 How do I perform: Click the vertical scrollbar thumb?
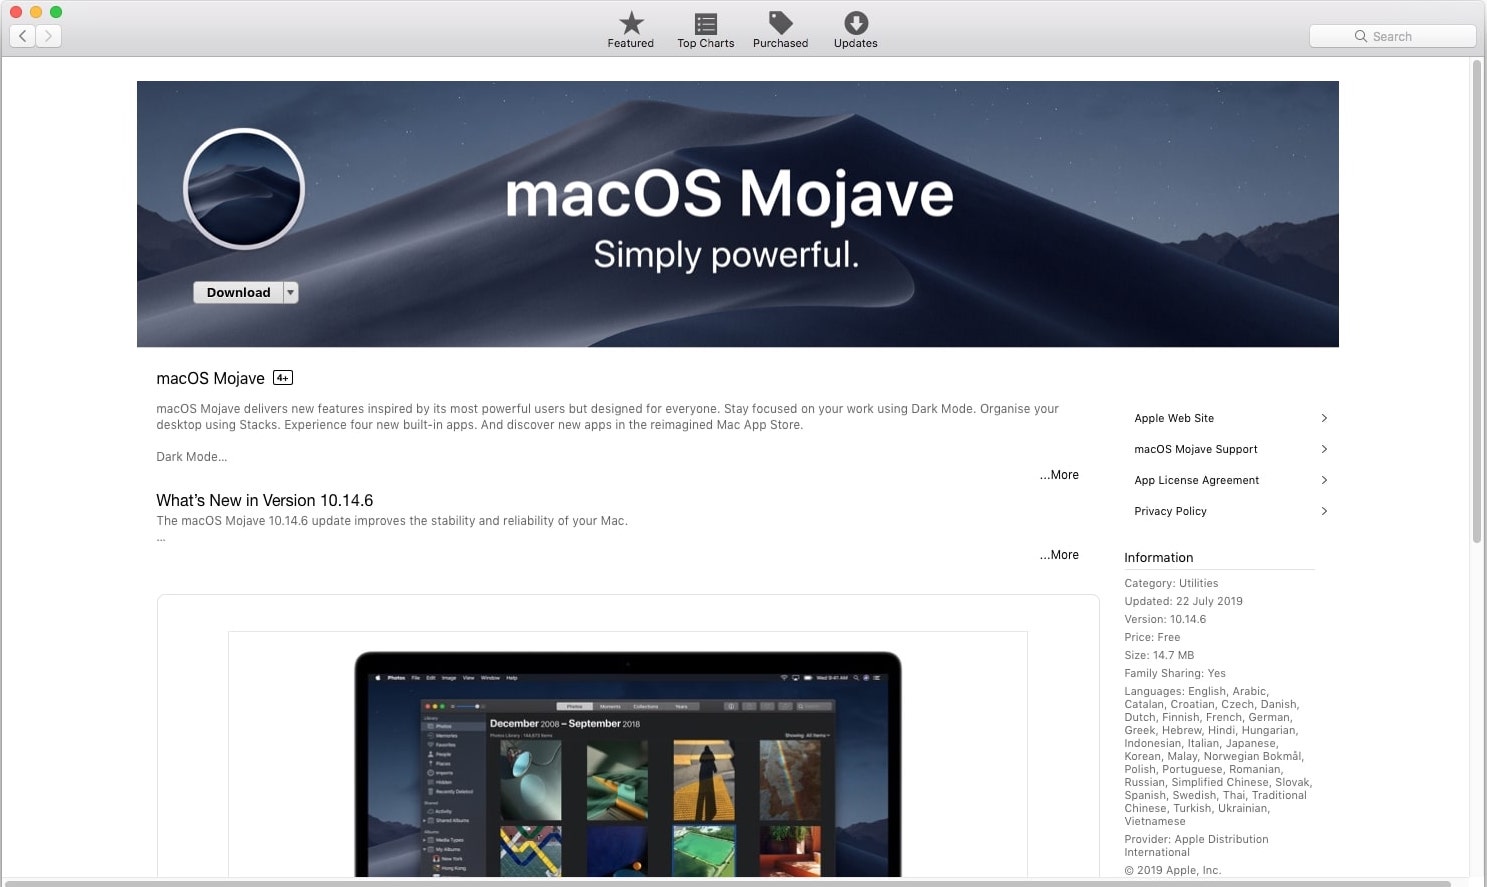pos(1476,300)
